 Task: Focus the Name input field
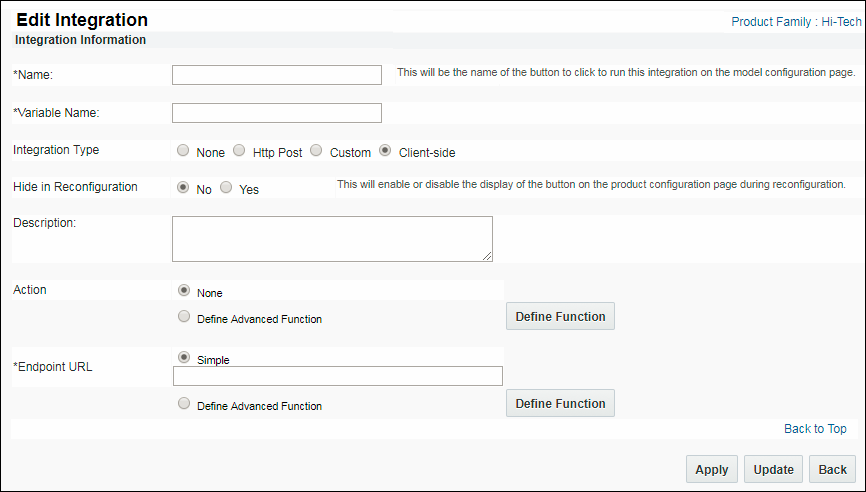[x=277, y=75]
